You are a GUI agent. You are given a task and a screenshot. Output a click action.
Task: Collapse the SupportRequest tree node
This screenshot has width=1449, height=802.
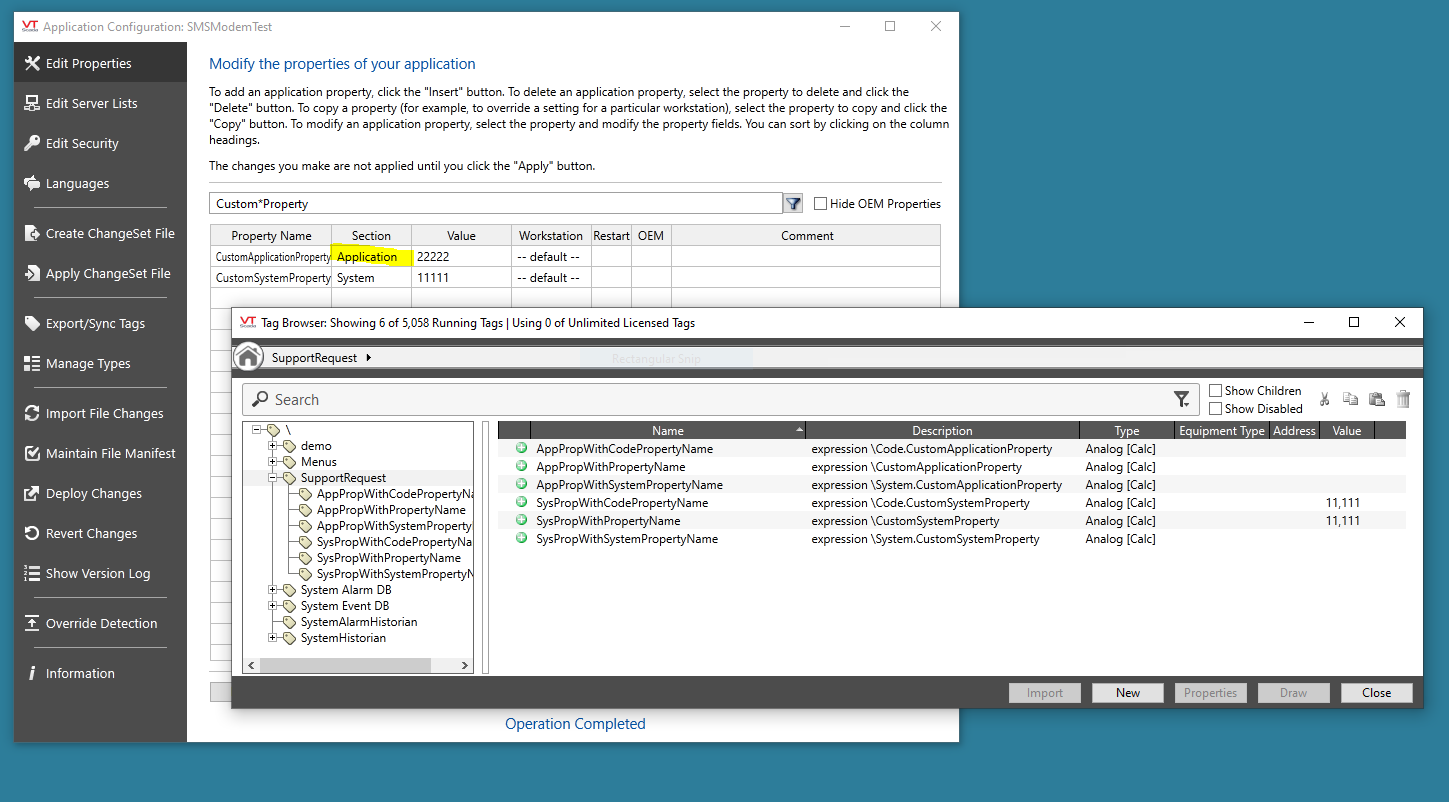coord(272,478)
